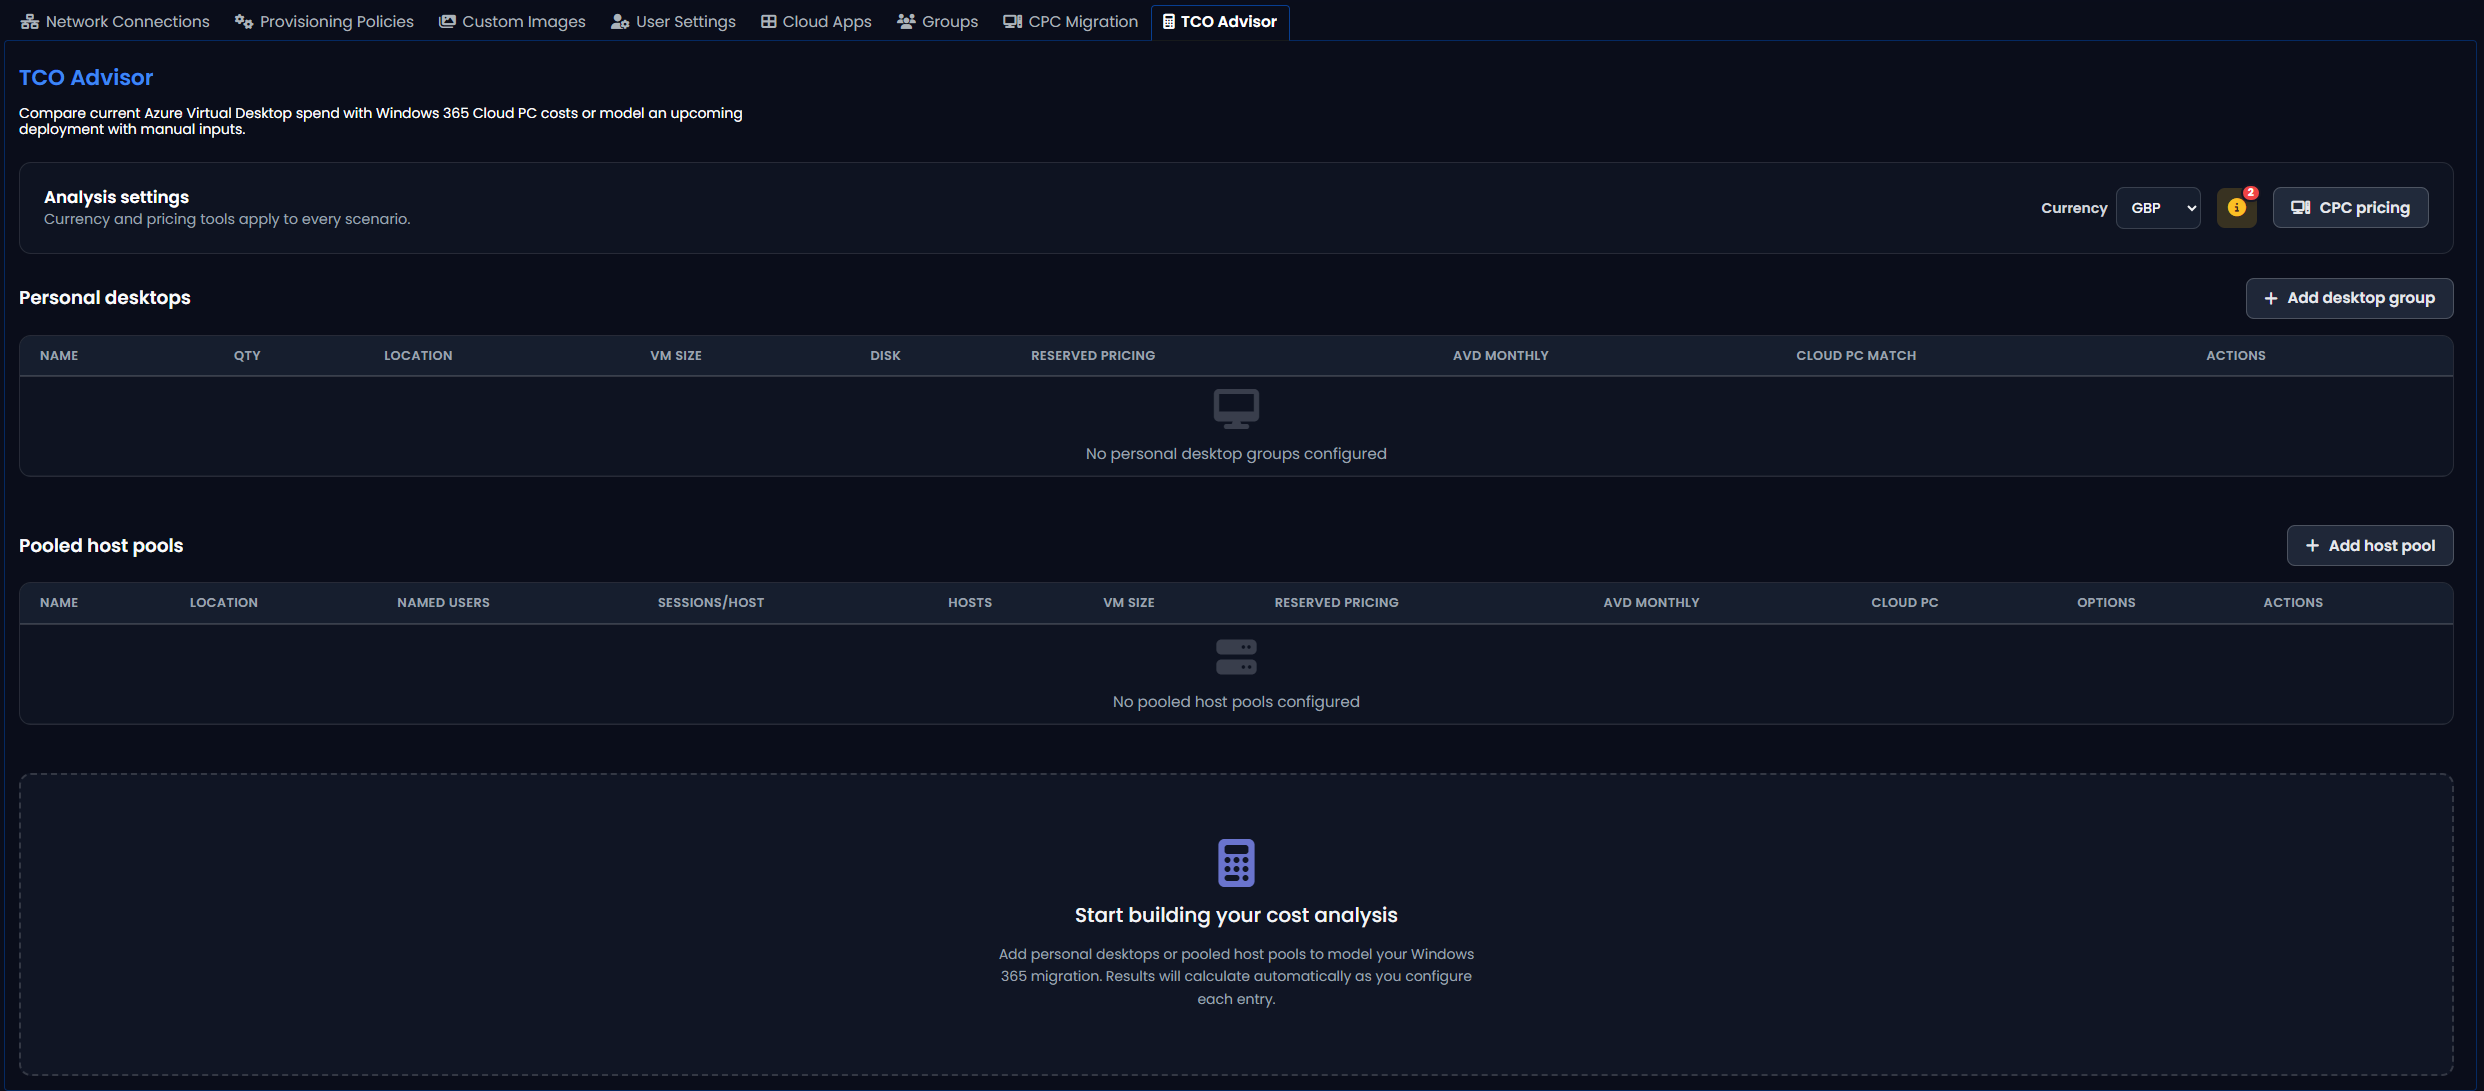Screen dimensions: 2484x1091
Task: Click the Analysis settings heading
Action: (x=116, y=197)
